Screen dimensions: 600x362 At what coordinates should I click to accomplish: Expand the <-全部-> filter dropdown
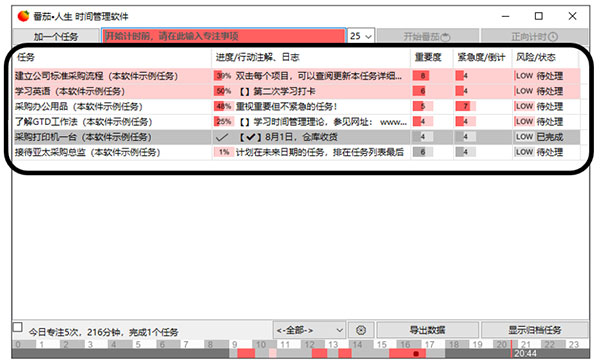309,330
